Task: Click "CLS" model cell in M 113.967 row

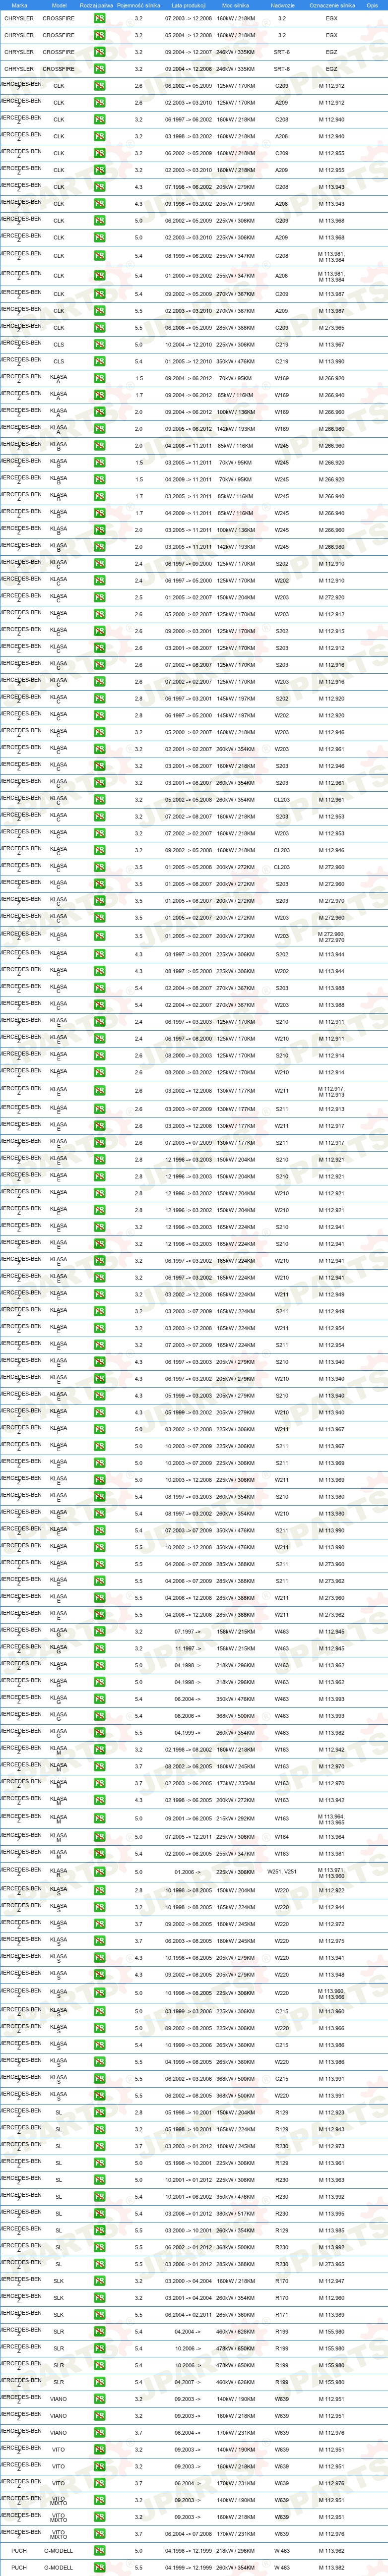Action: [x=58, y=344]
